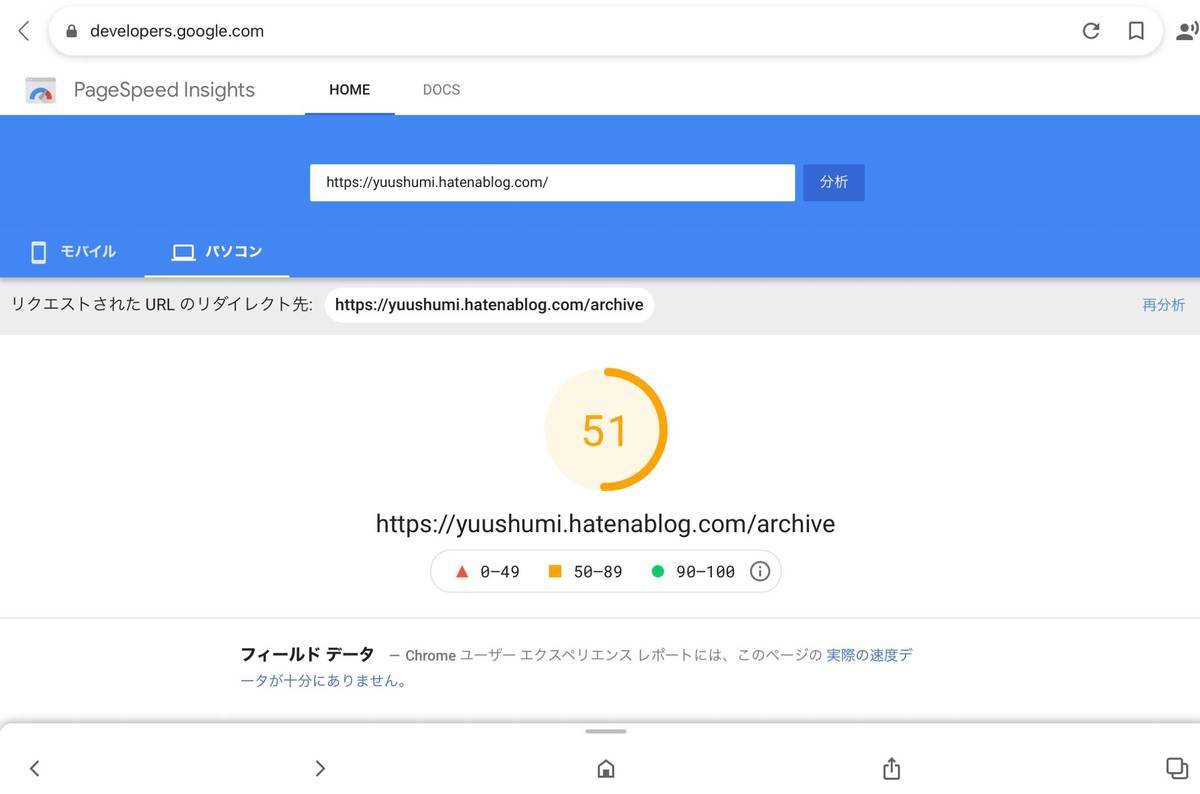
Task: Open score legend info icon
Action: tap(760, 572)
